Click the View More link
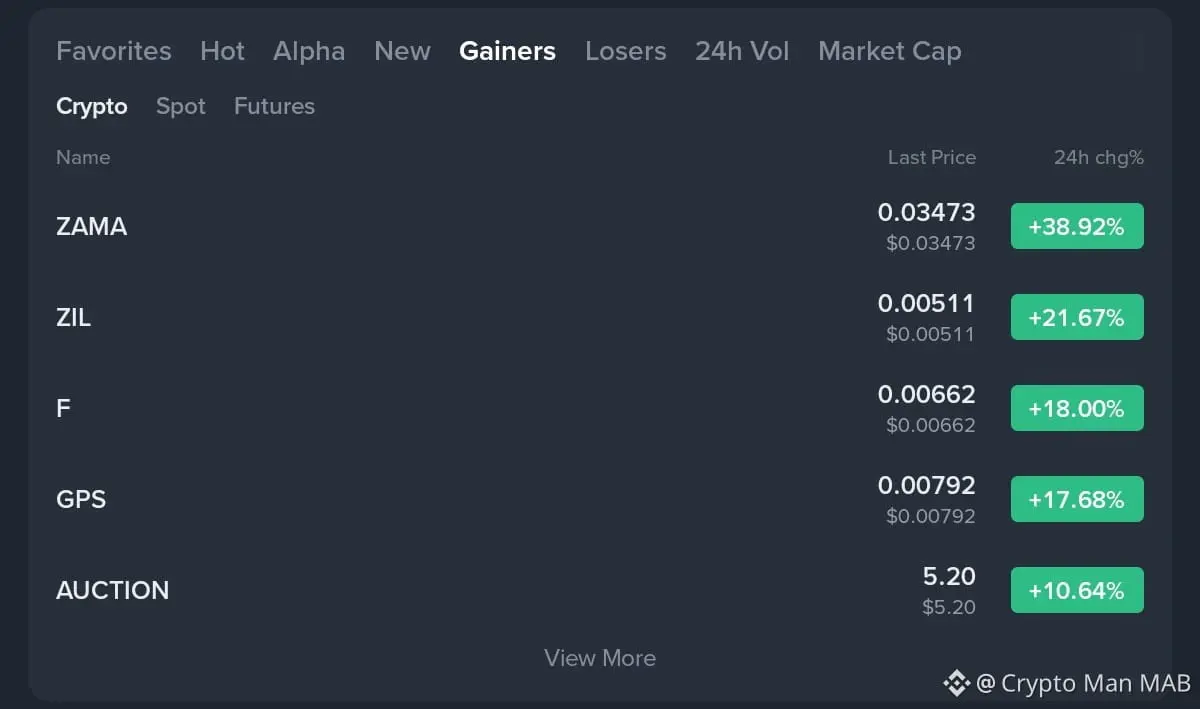Screen dimensions: 1200x709 click(x=600, y=658)
